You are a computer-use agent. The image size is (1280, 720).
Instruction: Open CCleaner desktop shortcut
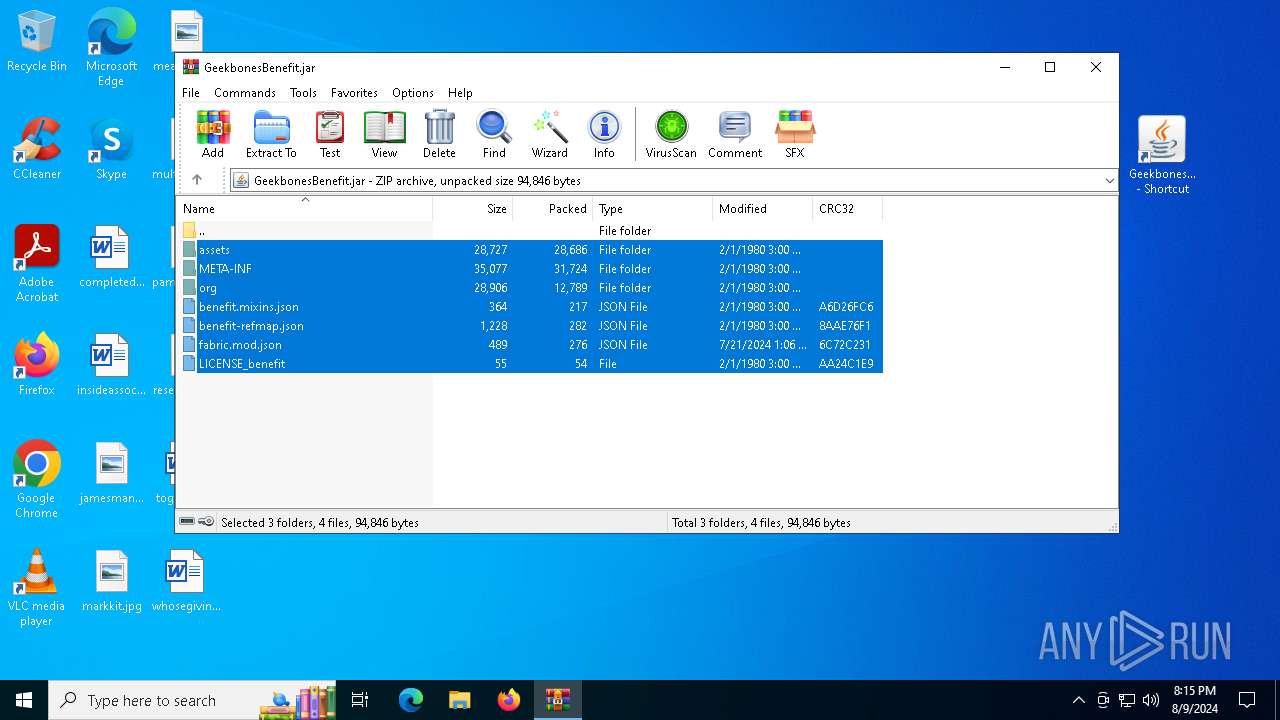(x=37, y=149)
